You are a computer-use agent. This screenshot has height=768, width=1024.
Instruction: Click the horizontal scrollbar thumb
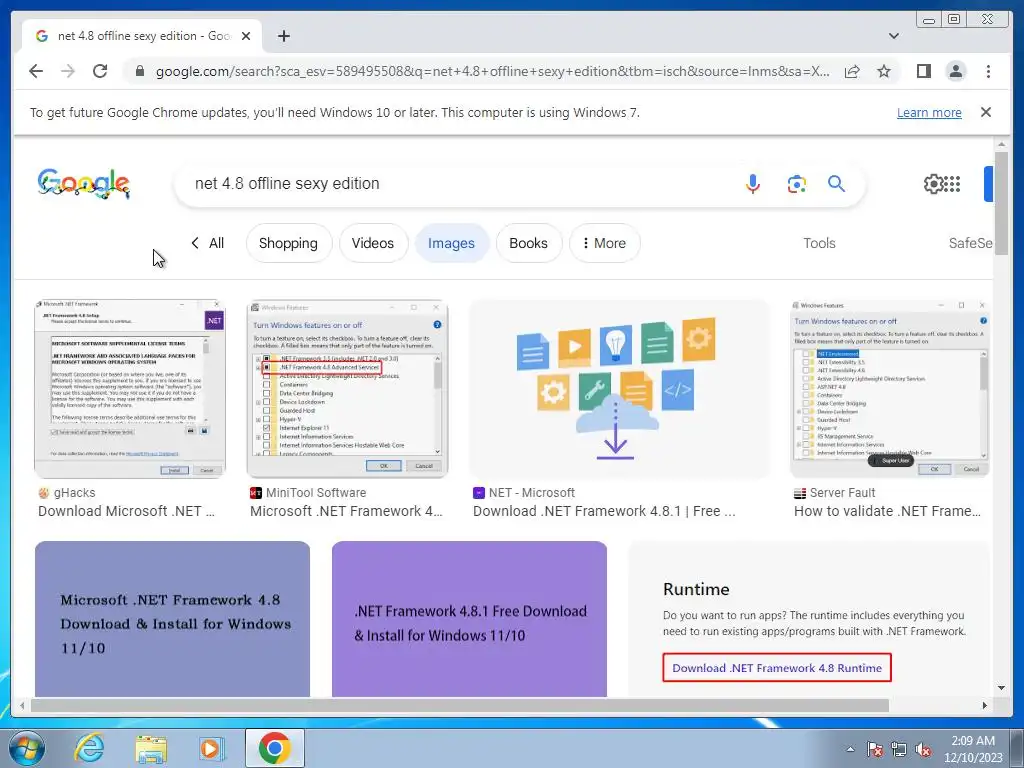pyautogui.click(x=460, y=705)
